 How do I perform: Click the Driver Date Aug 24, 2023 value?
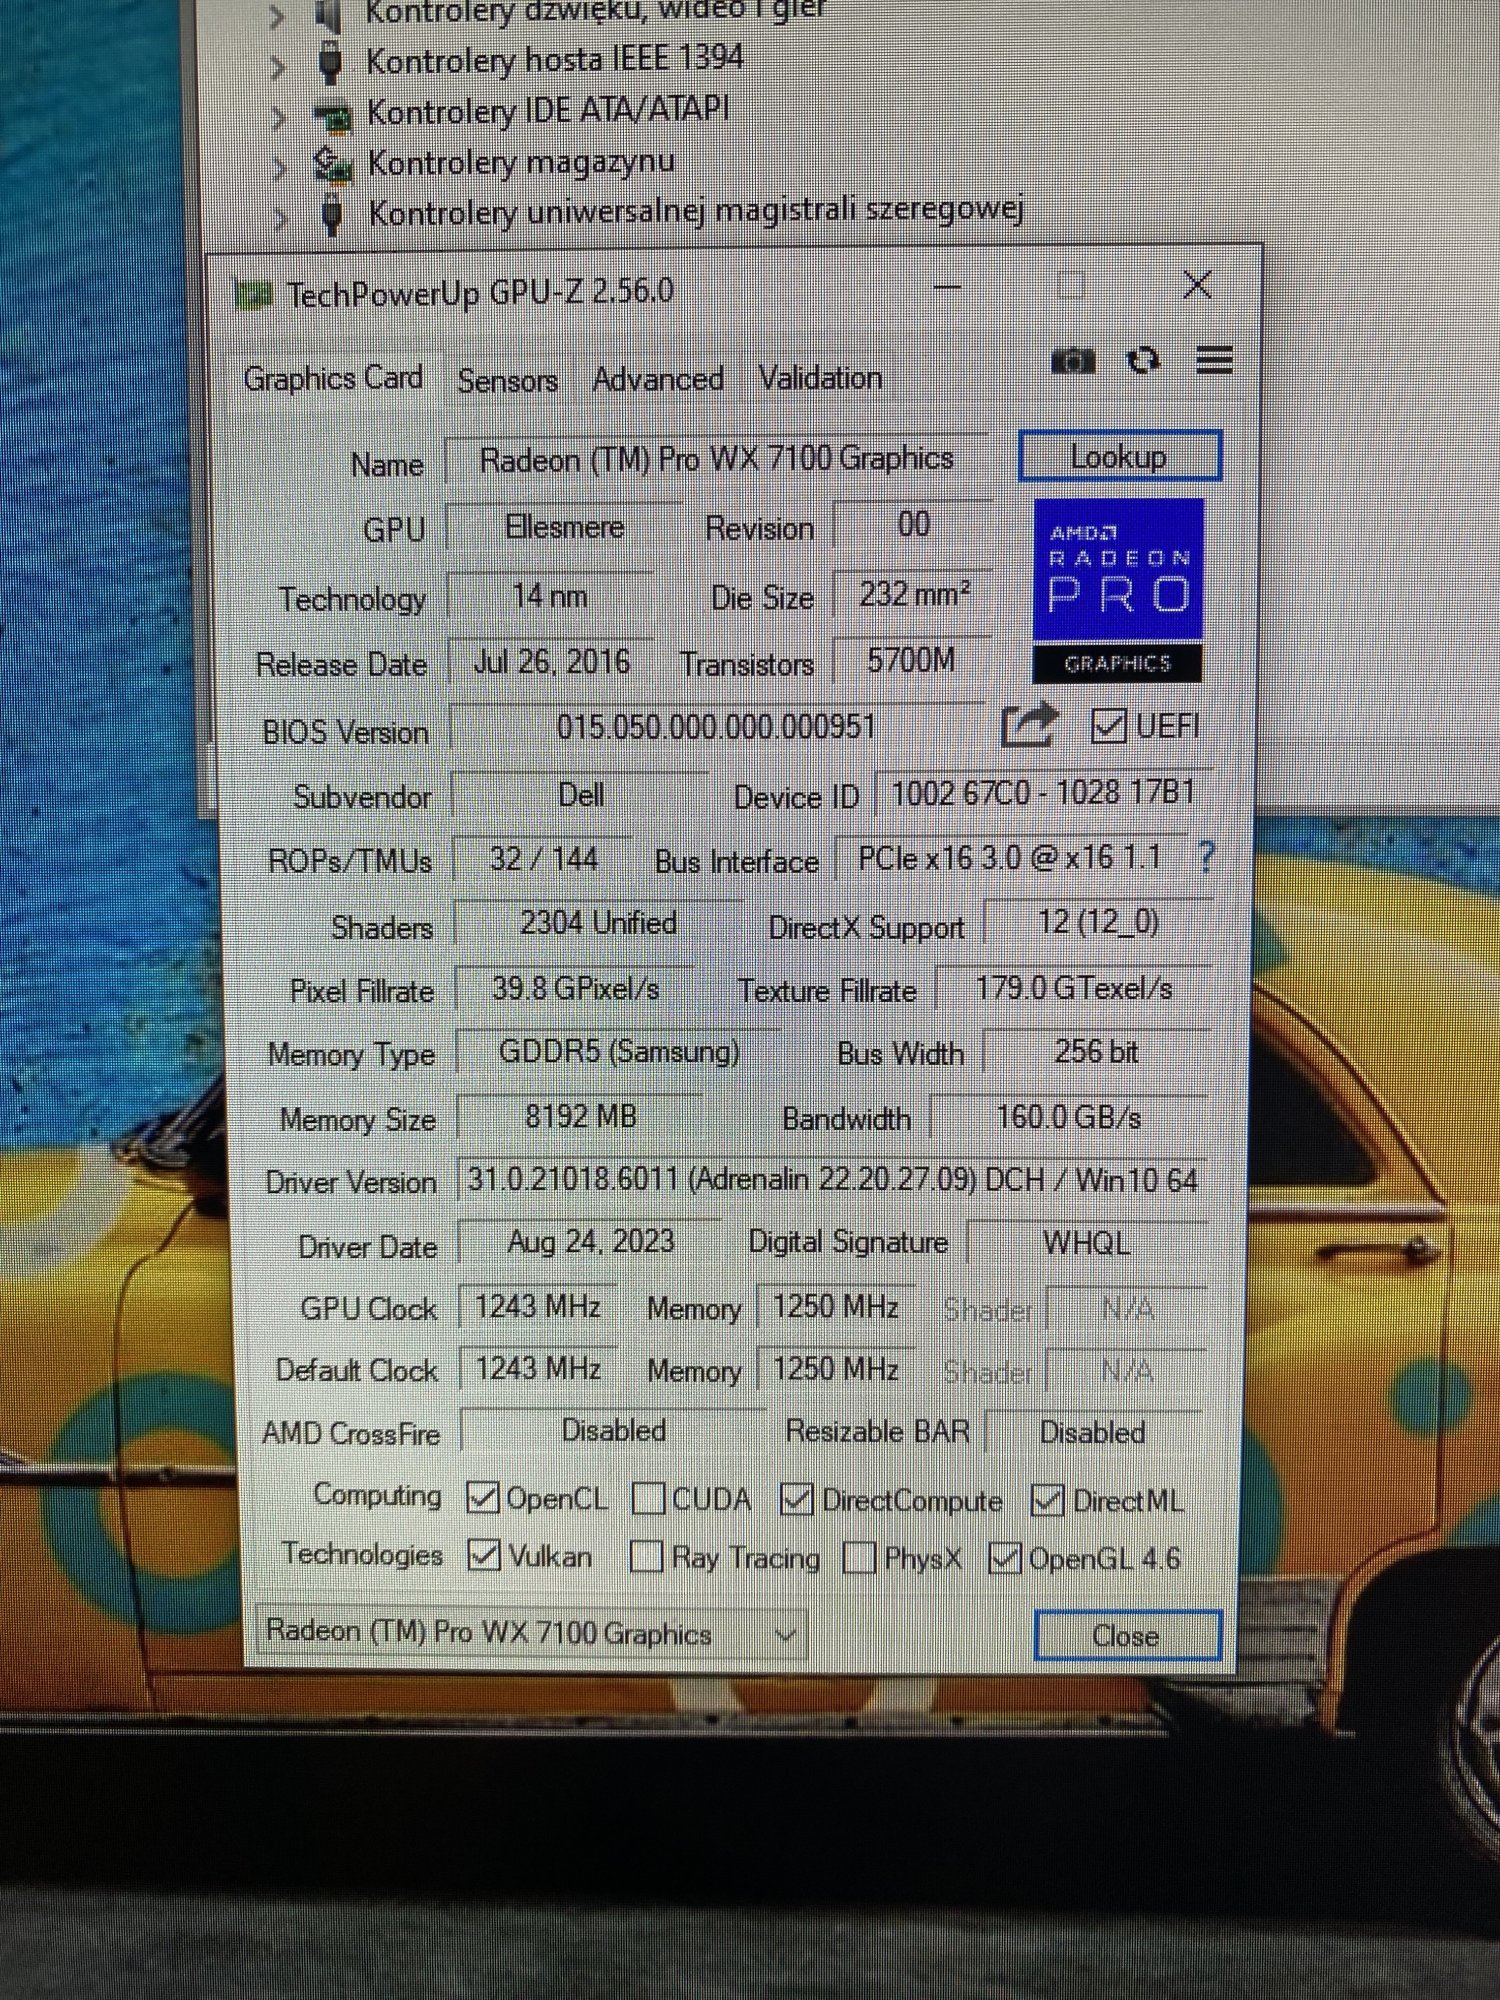pos(590,1242)
